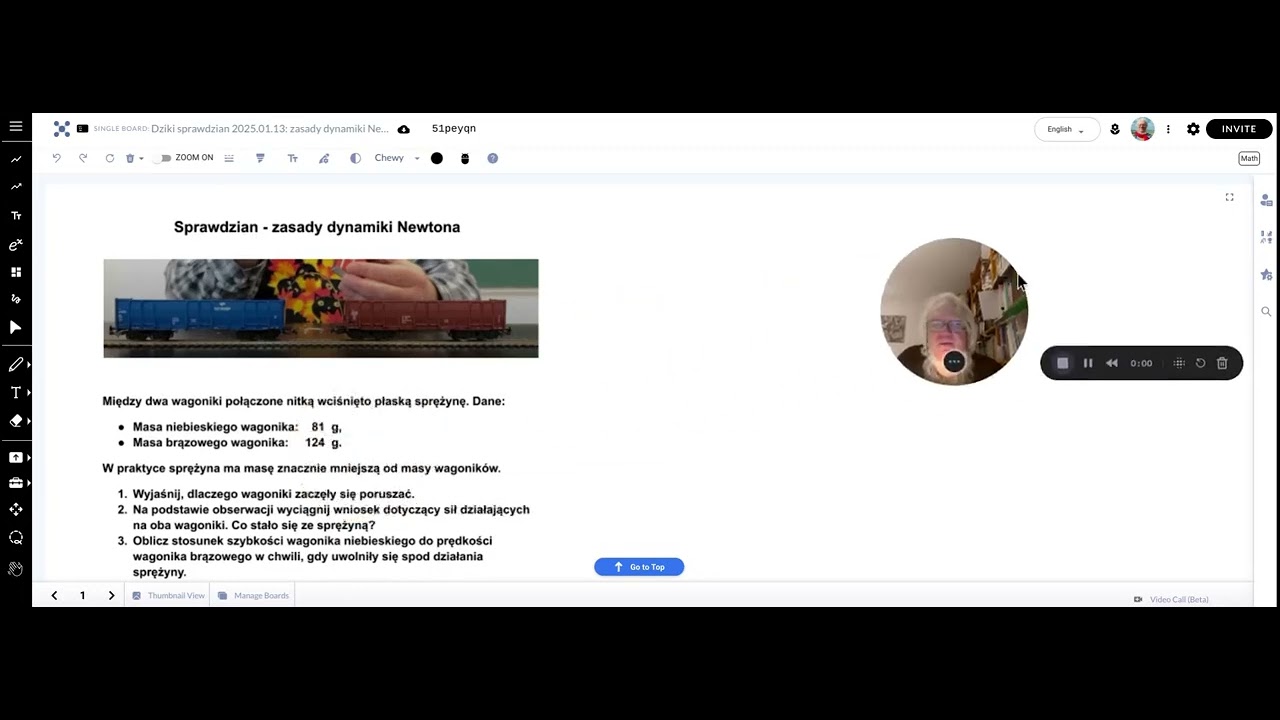
Task: Open the three-dot more options menu
Action: pos(1168,129)
